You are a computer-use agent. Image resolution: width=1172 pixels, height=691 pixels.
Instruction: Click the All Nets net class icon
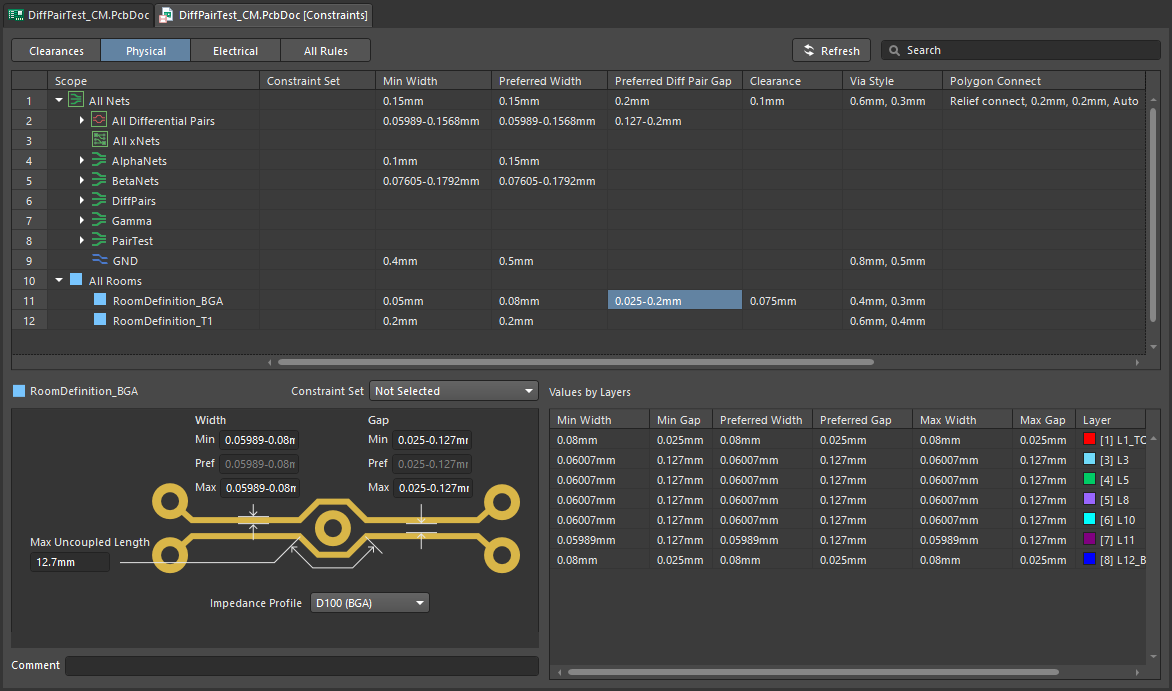coord(75,100)
